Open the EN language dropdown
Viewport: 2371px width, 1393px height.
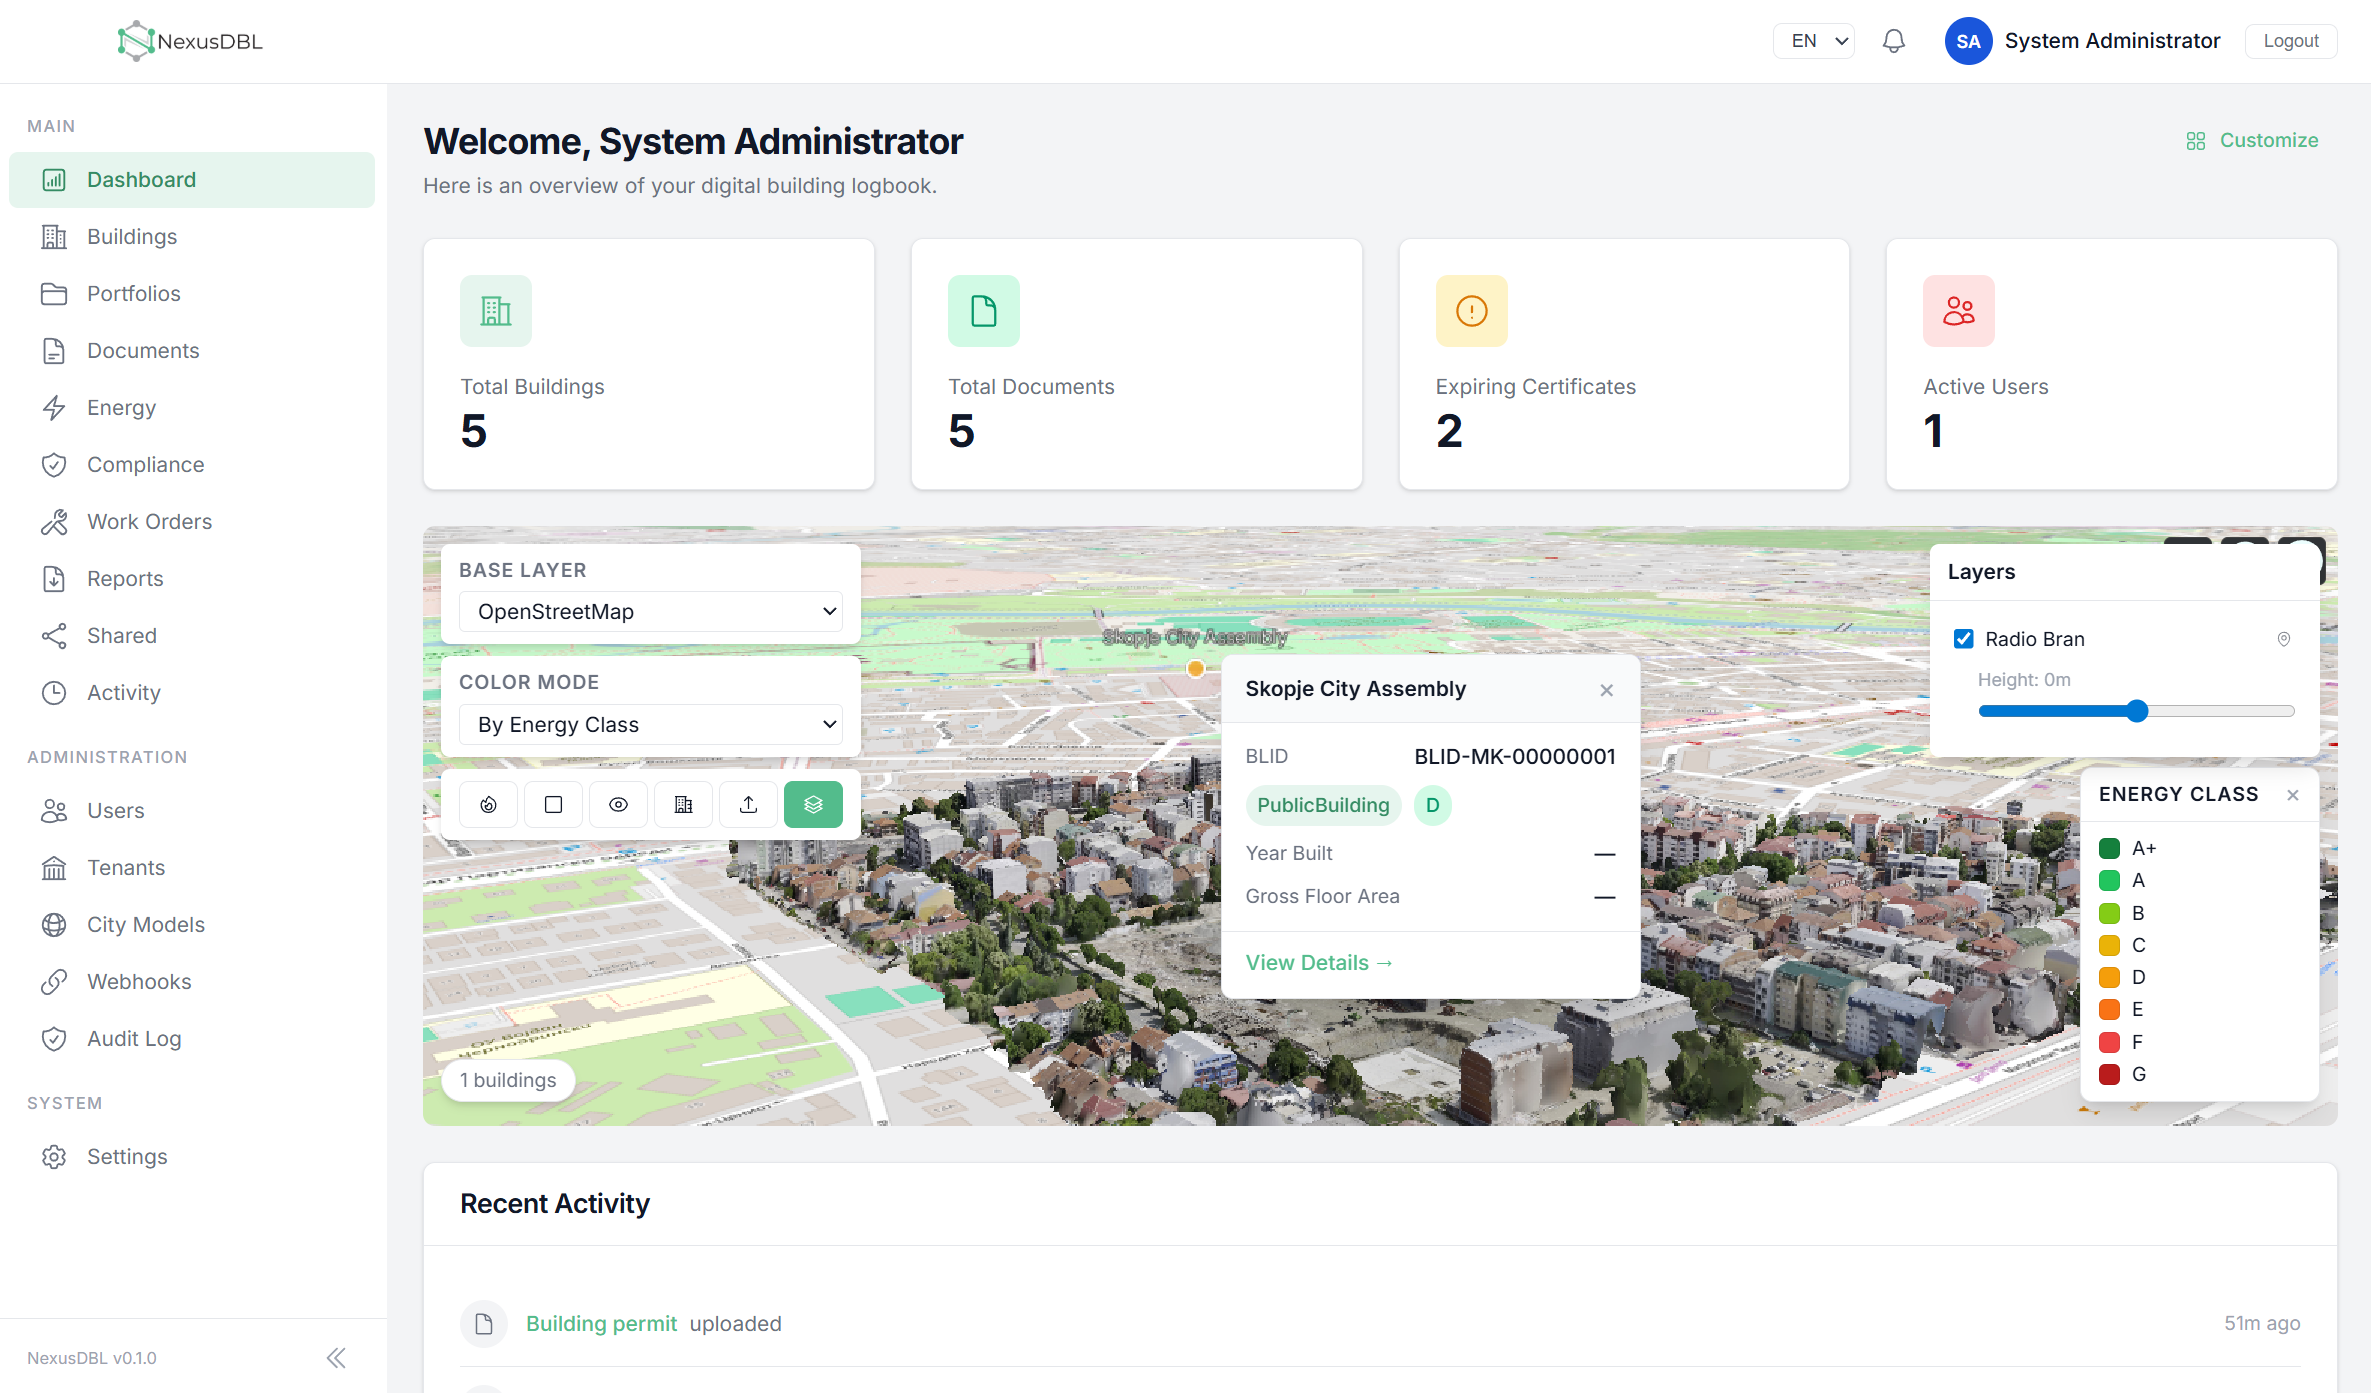coord(1814,41)
